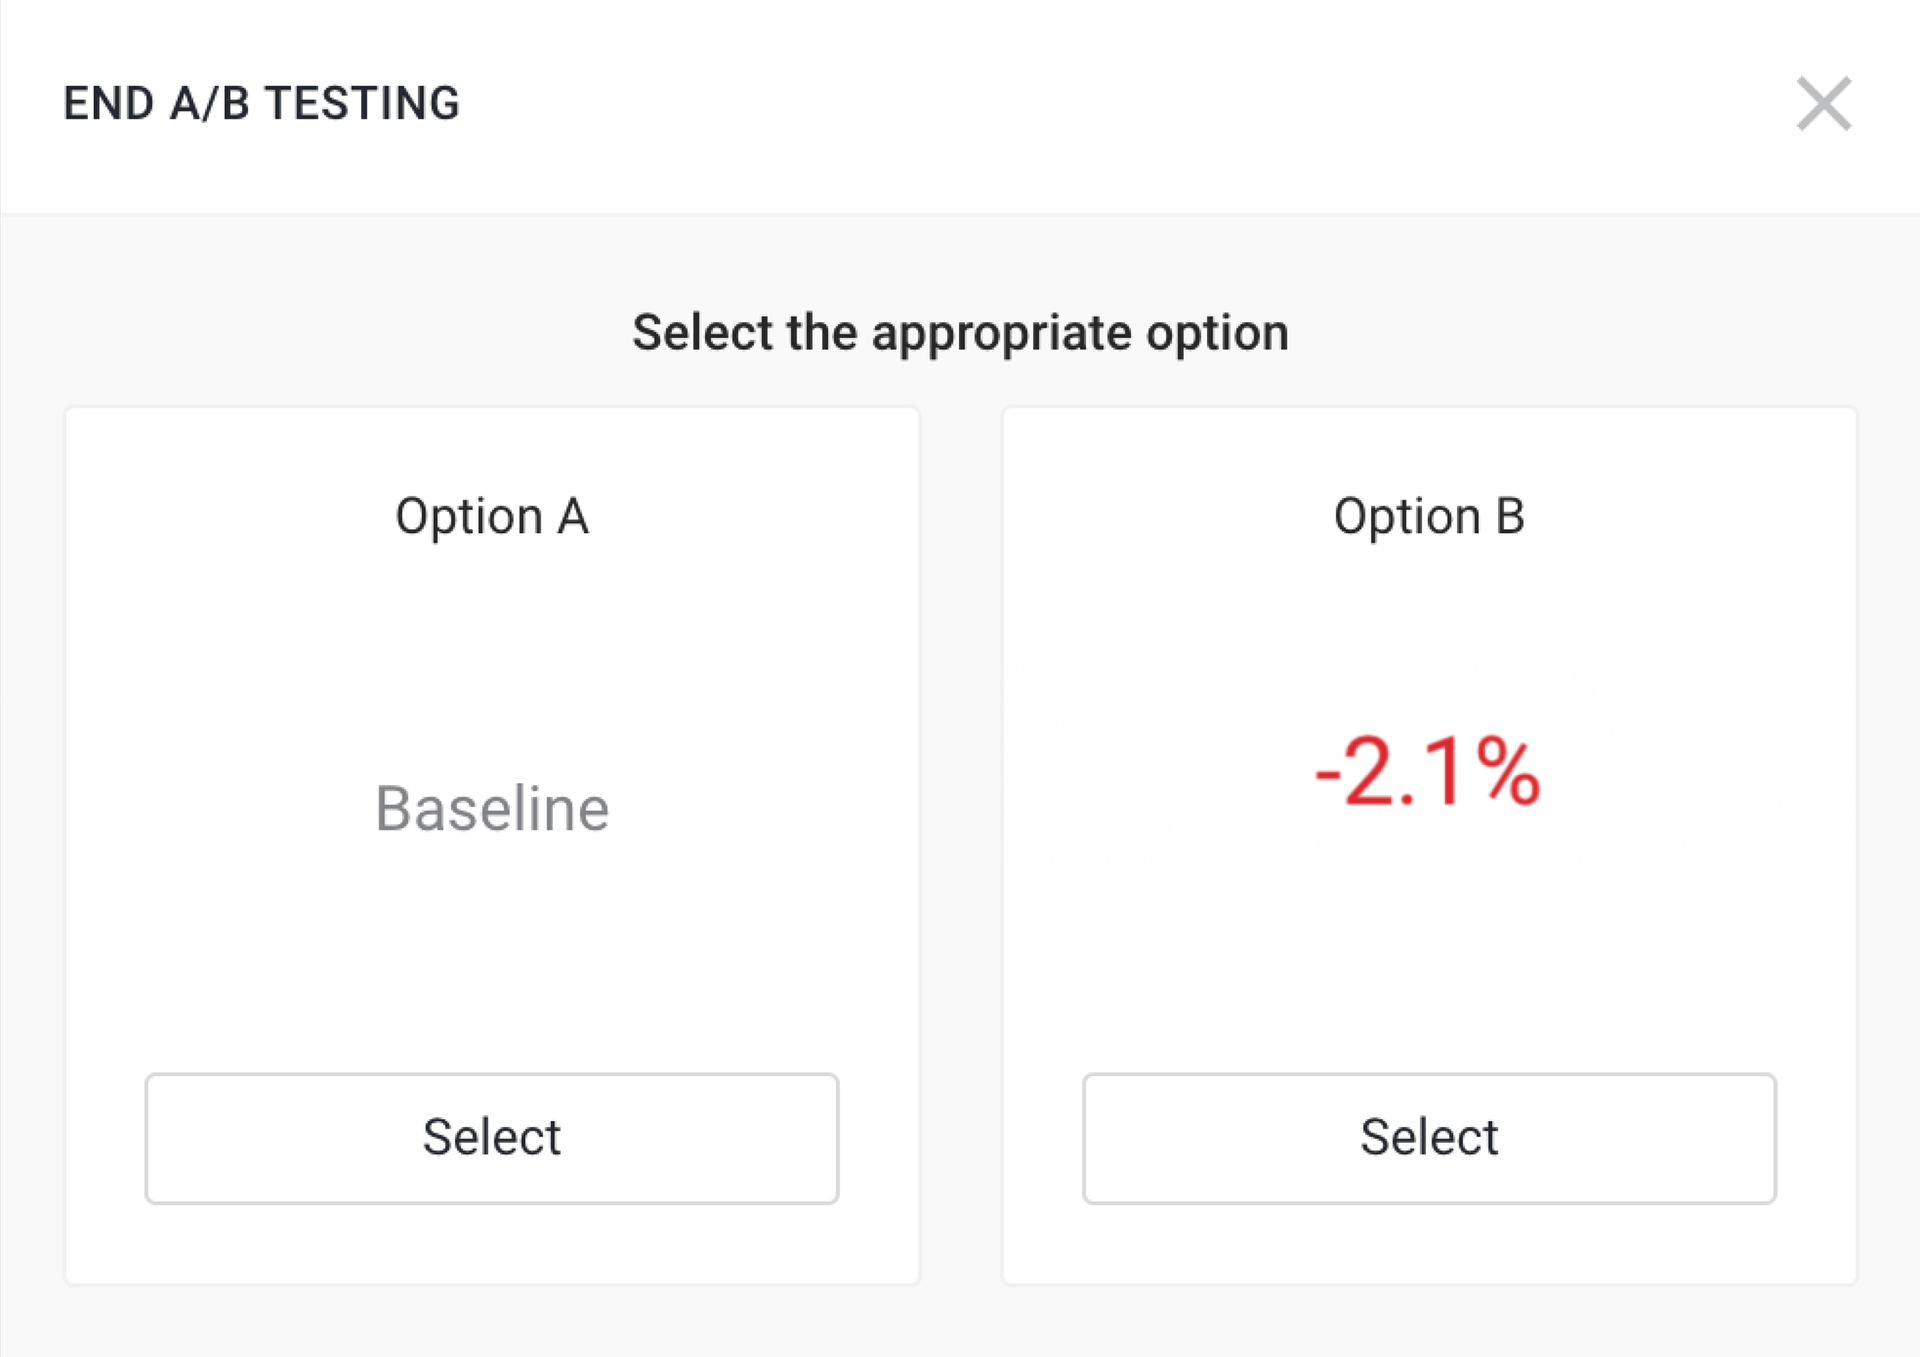The height and width of the screenshot is (1357, 1920).
Task: Click the END A/B TESTING title
Action: coord(261,104)
